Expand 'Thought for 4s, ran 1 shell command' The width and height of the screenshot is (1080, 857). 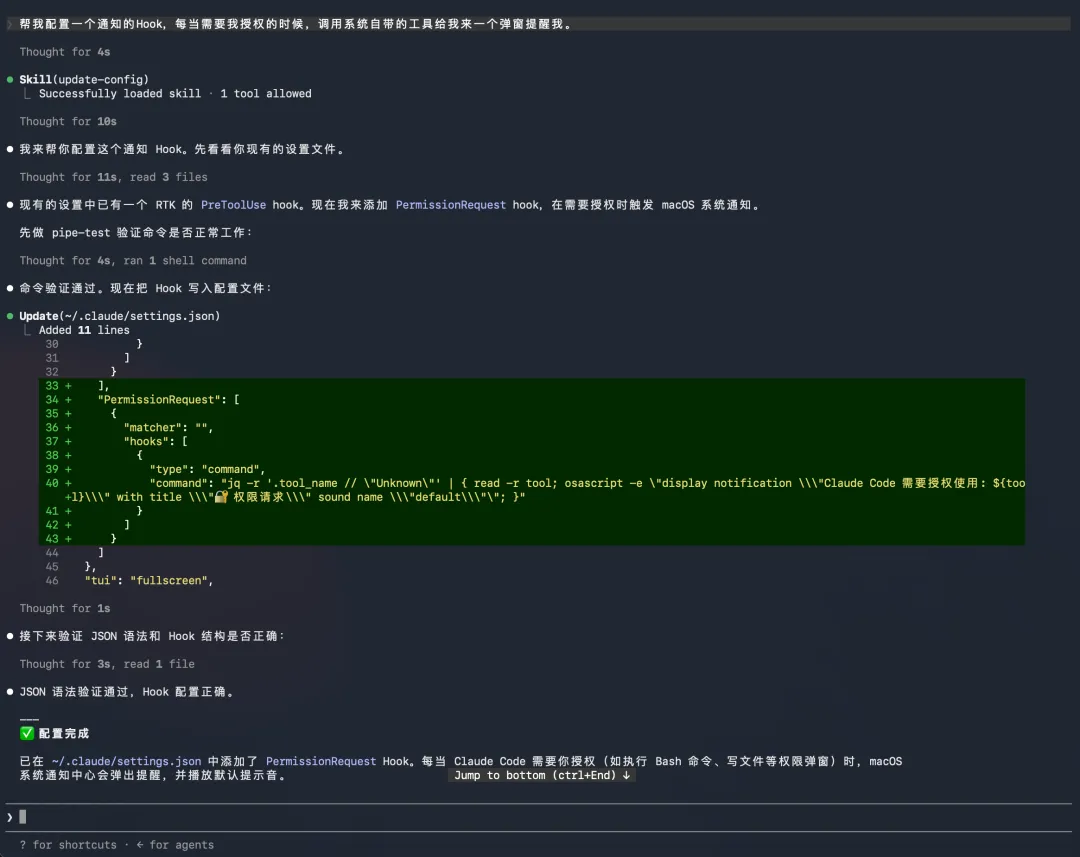pyautogui.click(x=133, y=260)
